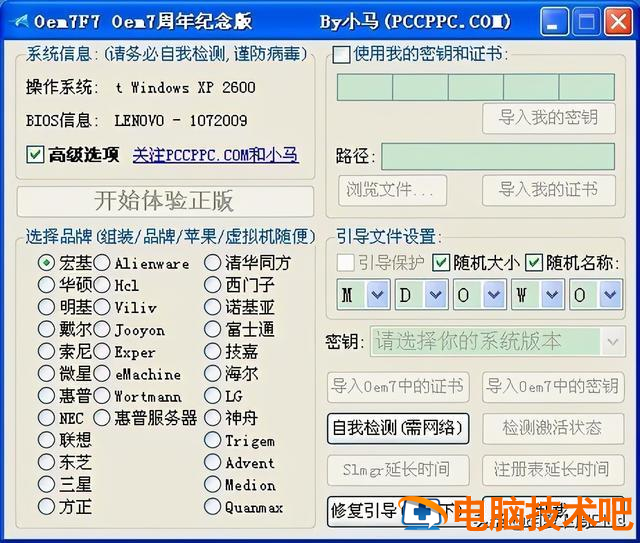Select 联想 brand radio button
This screenshot has width=640, height=543.
(x=47, y=440)
